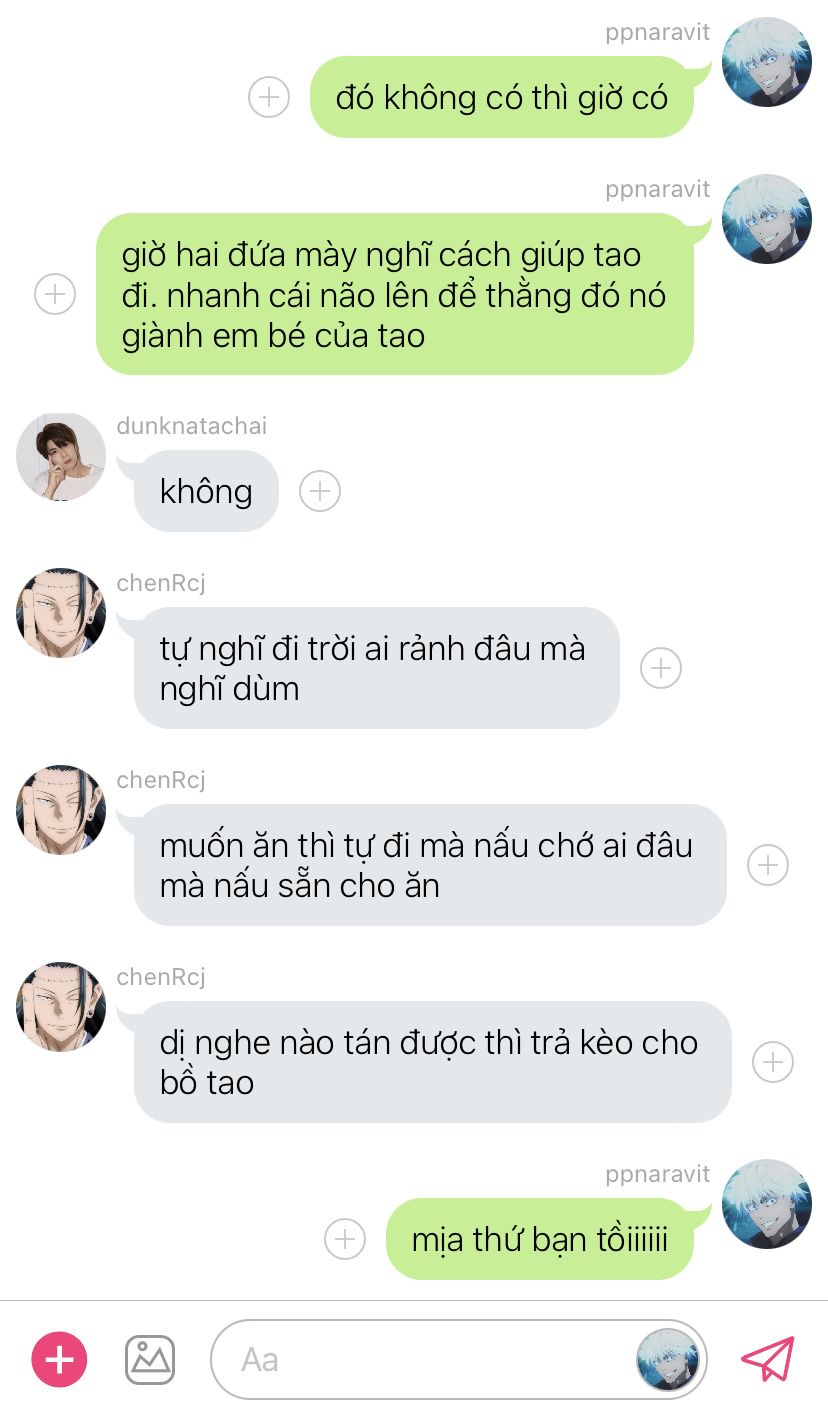This screenshot has height=1415, width=828.
Task: Open the image gallery picker icon
Action: [150, 1360]
